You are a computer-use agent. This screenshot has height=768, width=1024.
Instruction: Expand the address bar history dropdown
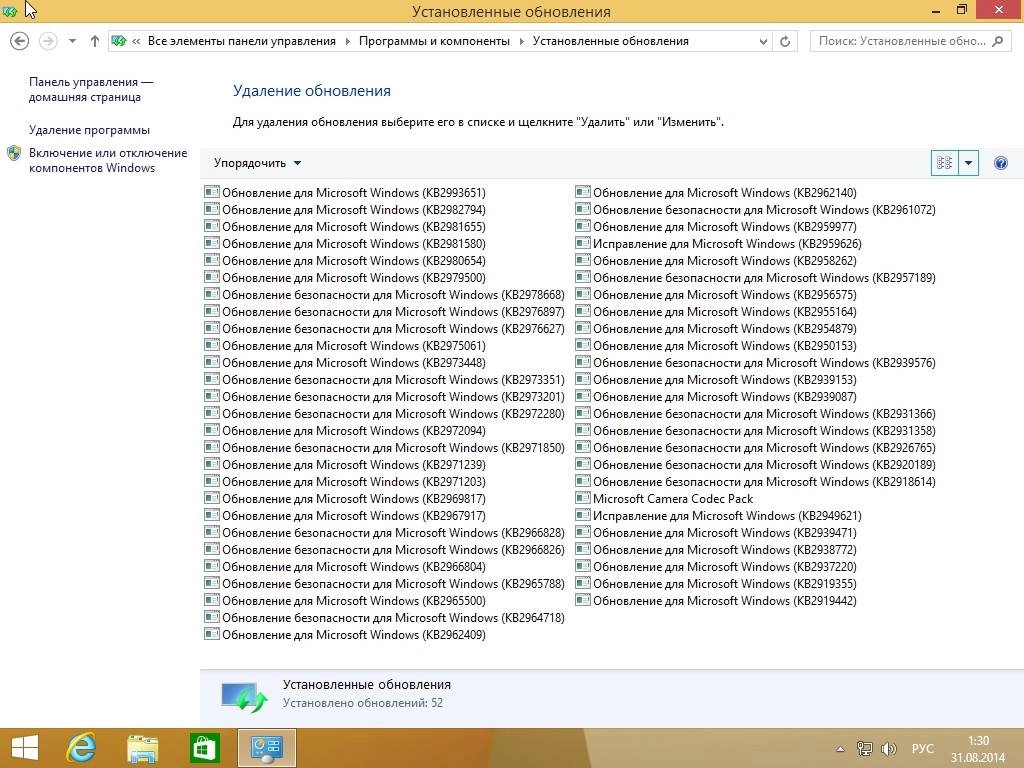click(x=763, y=41)
